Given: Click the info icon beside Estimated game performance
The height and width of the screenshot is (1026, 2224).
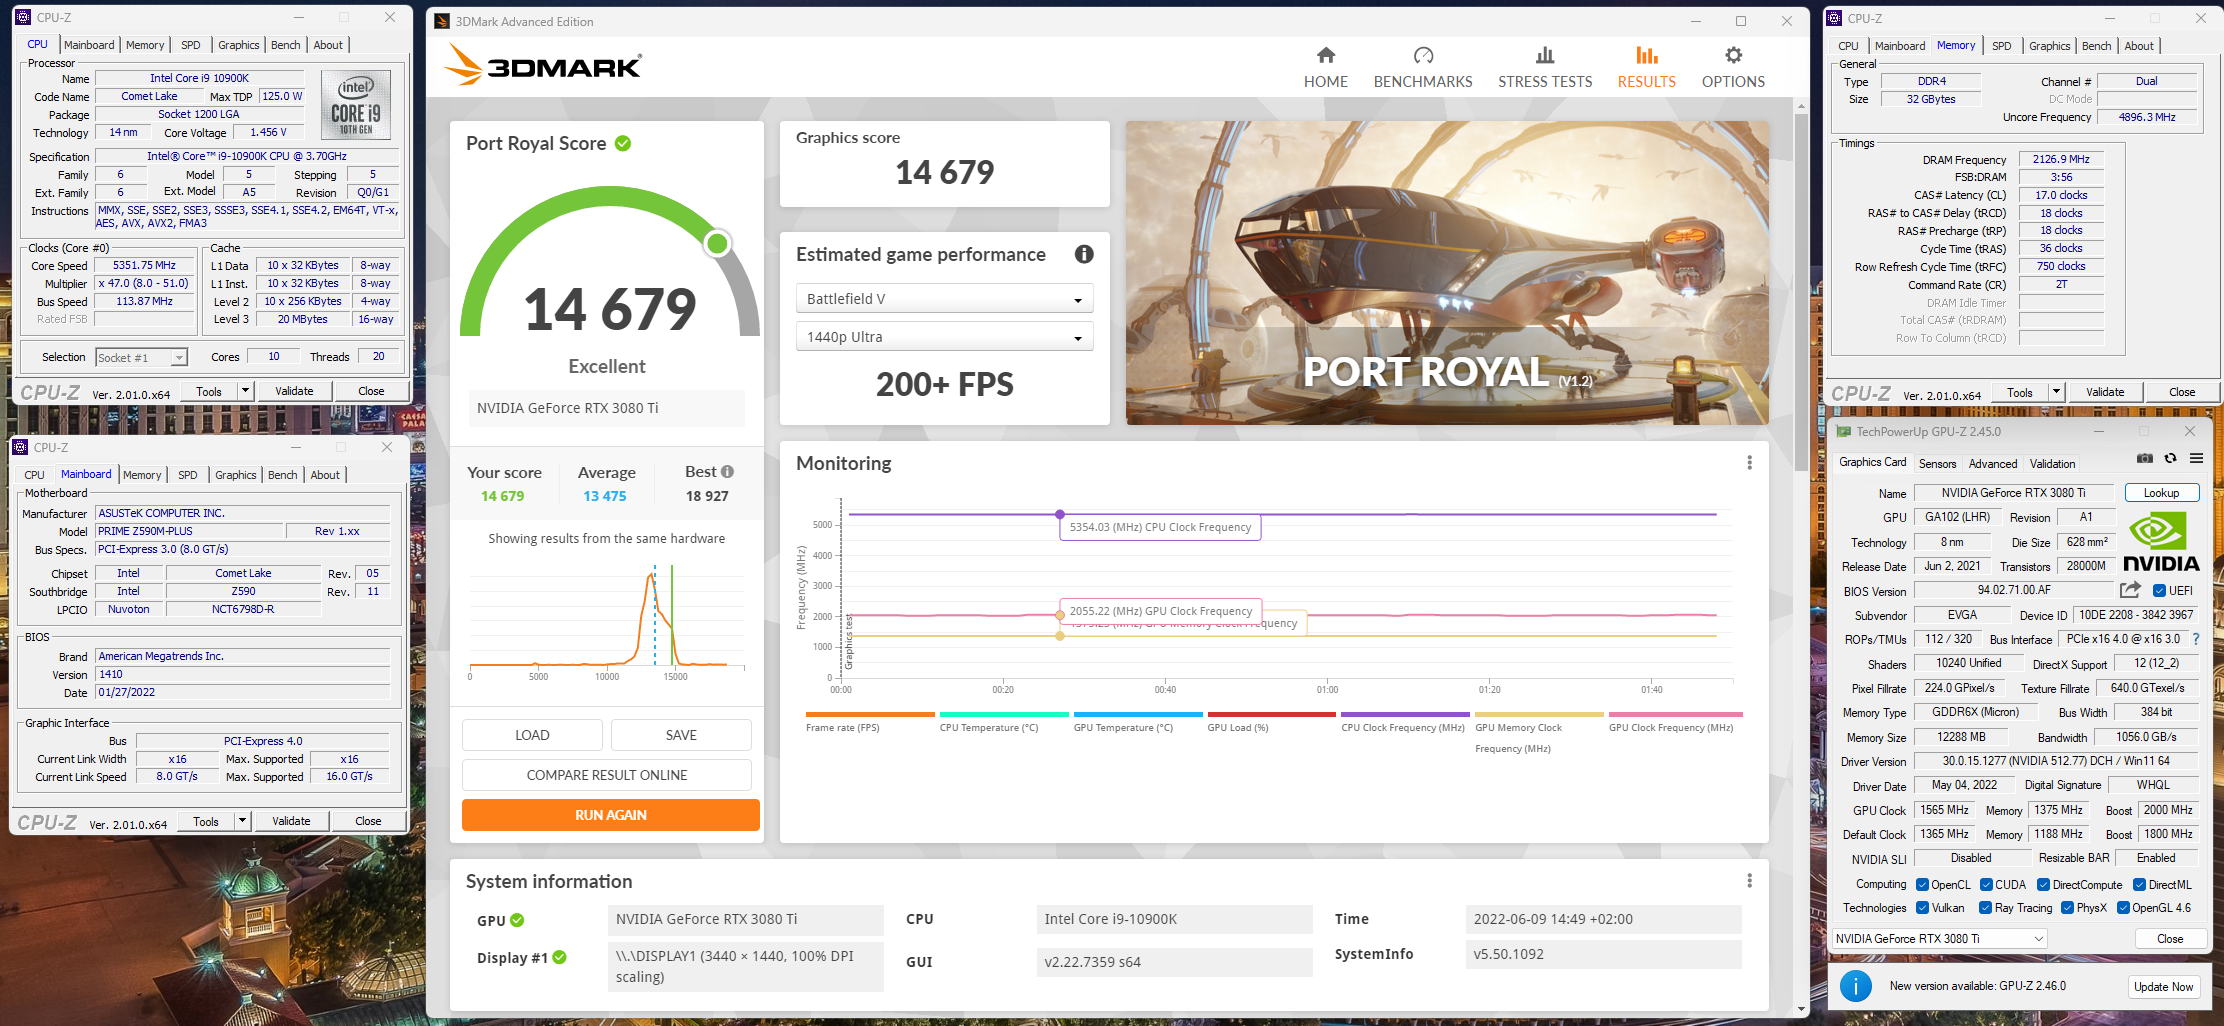Looking at the screenshot, I should point(1084,254).
